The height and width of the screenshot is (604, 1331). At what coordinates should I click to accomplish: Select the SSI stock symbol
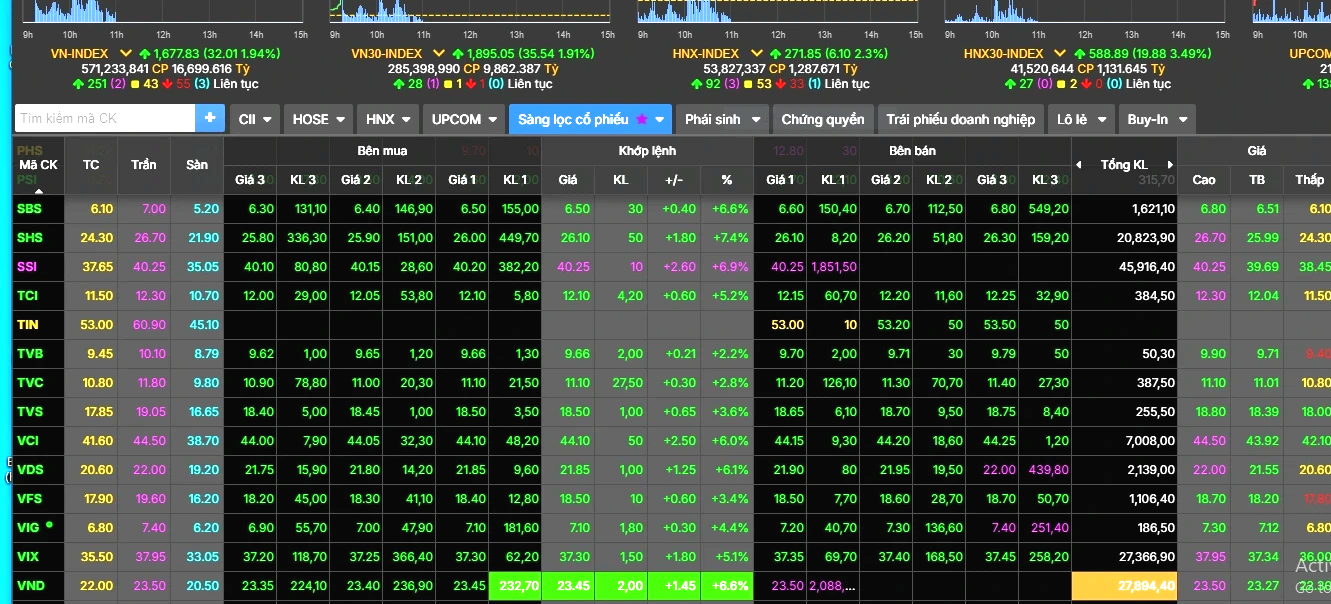(27, 267)
